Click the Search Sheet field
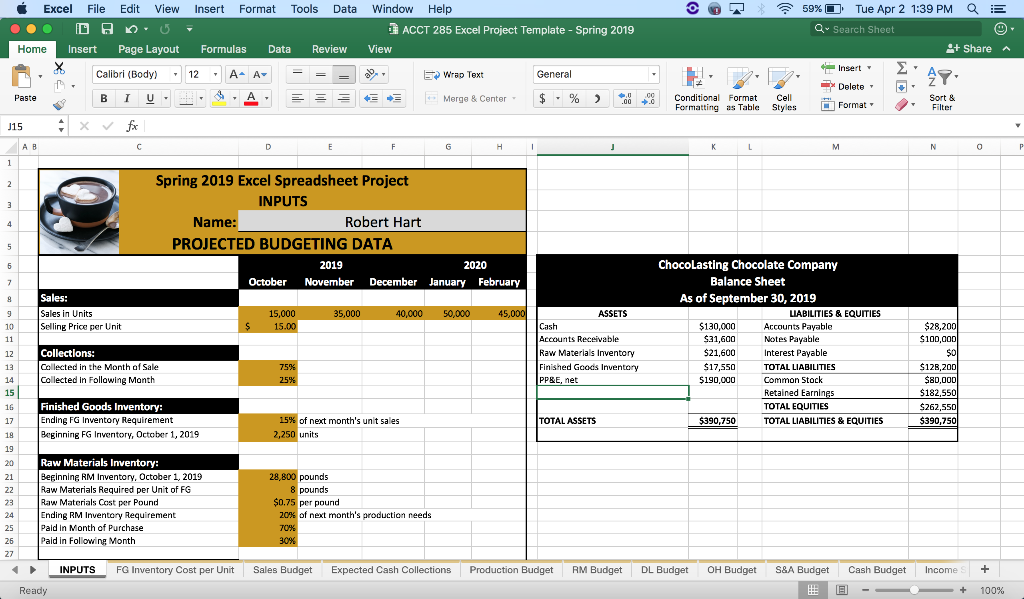Image resolution: width=1024 pixels, height=599 pixels. point(895,28)
